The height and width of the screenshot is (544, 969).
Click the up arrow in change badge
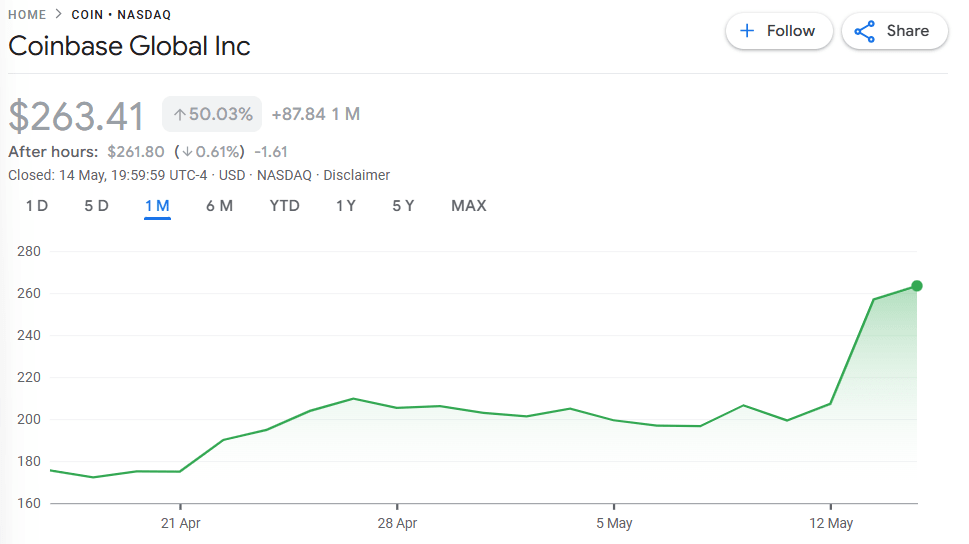[x=179, y=114]
